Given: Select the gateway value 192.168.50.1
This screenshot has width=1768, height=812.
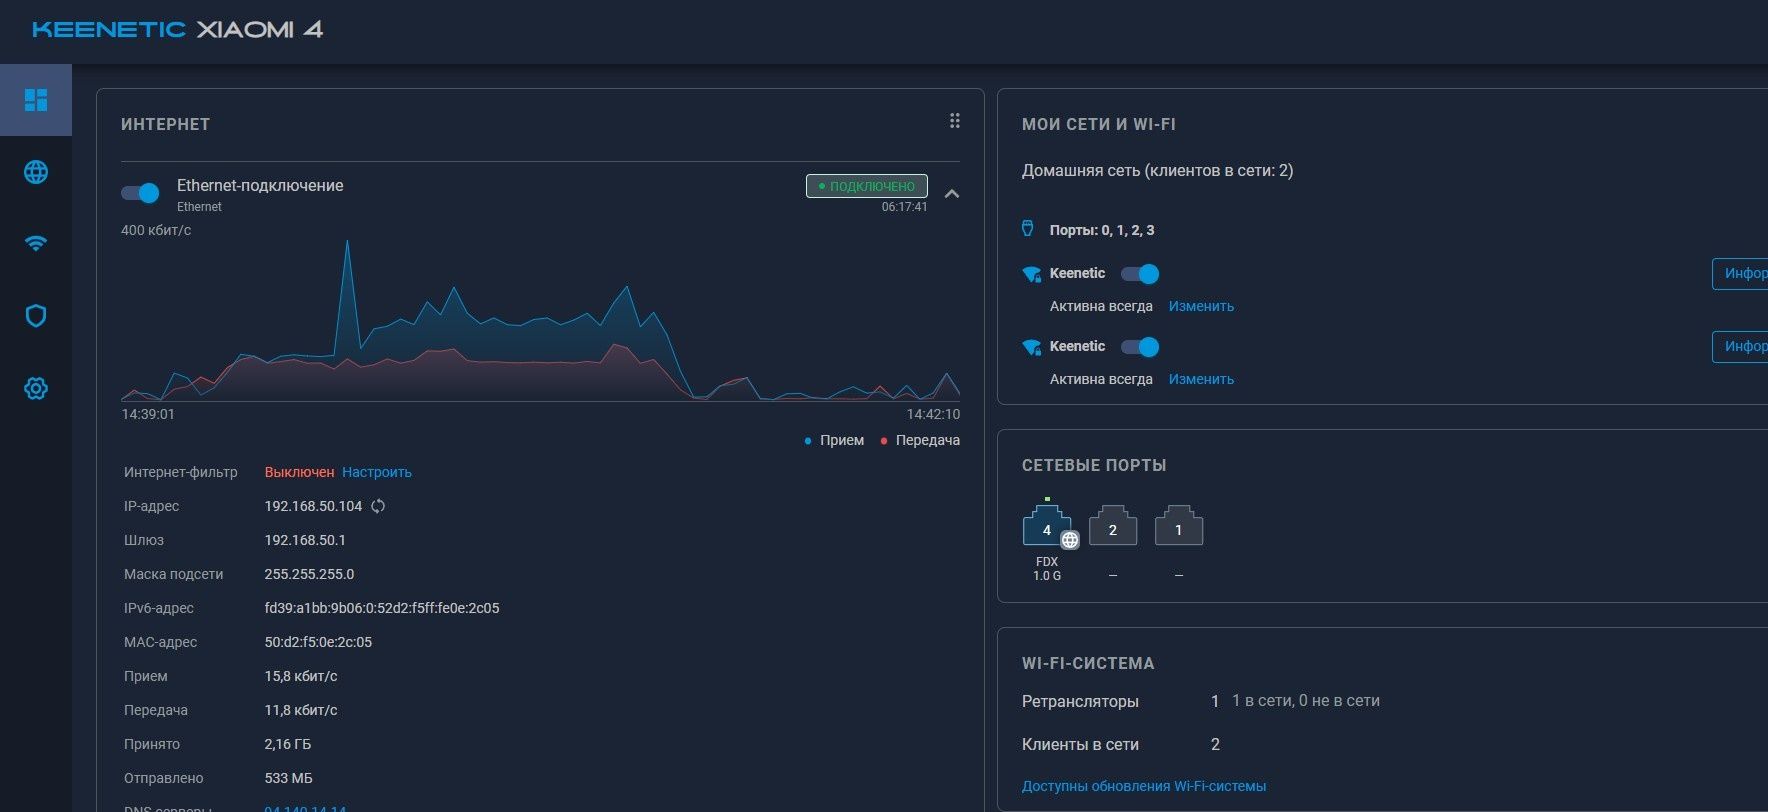Looking at the screenshot, I should (305, 540).
